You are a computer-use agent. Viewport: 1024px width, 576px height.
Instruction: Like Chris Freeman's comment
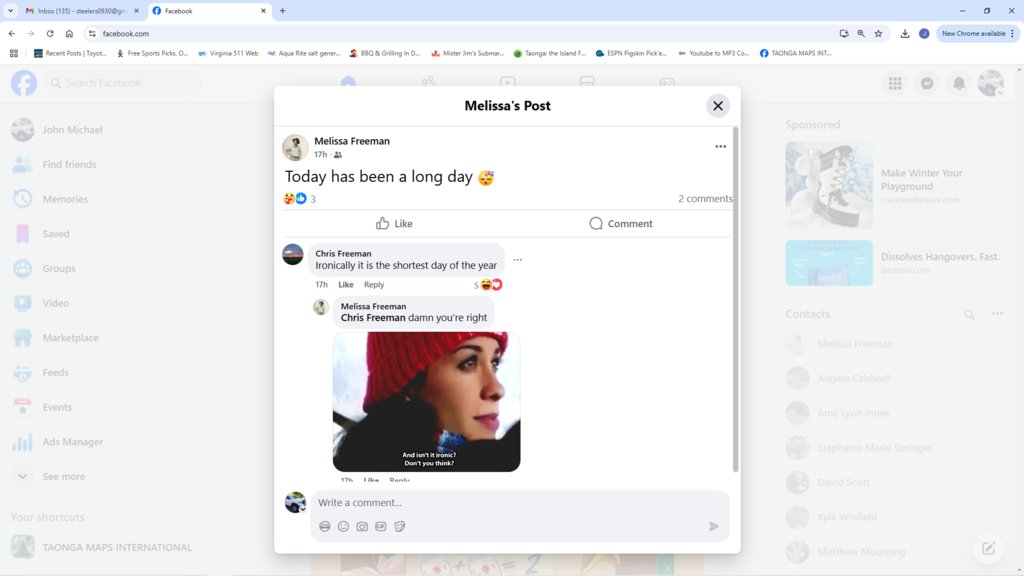pos(345,285)
